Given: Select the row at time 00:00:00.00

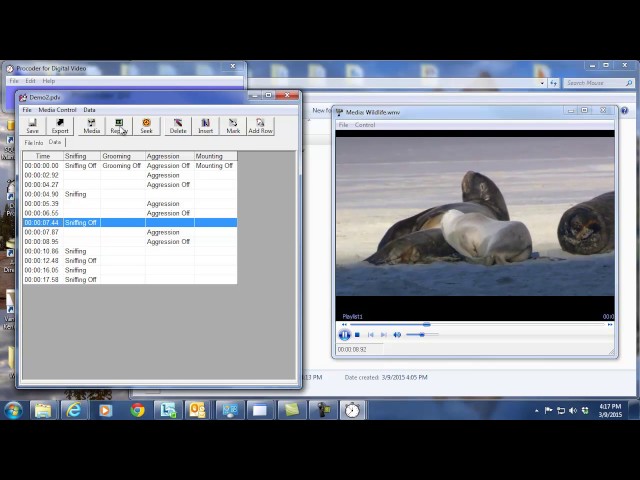Looking at the screenshot, I should (x=130, y=166).
